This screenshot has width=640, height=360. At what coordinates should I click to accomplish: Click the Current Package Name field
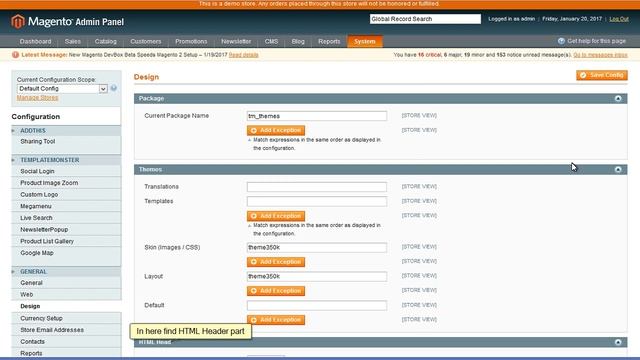click(317, 116)
